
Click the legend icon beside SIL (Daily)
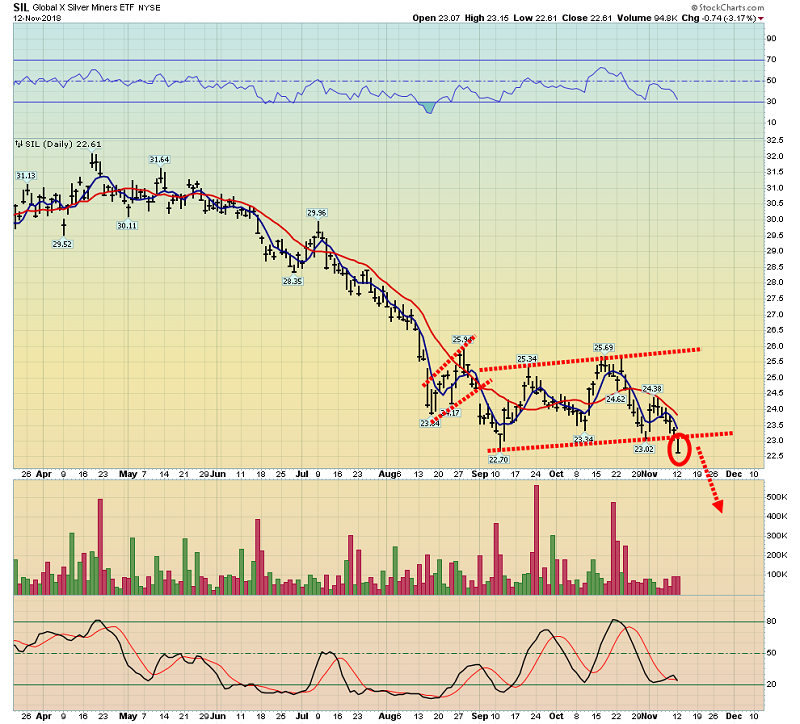[19, 144]
